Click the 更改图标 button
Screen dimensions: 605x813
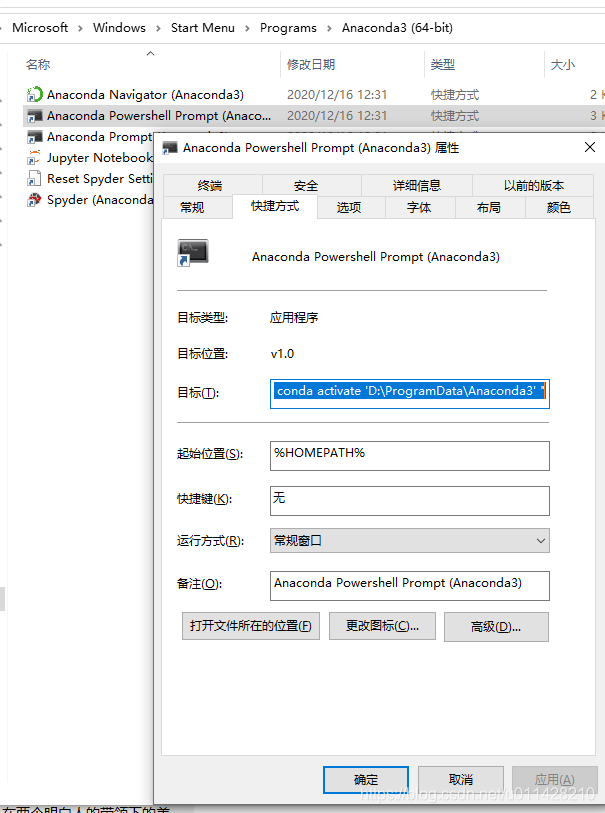tap(383, 626)
